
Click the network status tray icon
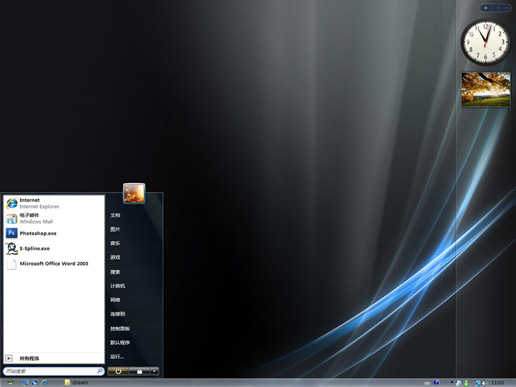pyautogui.click(x=478, y=383)
